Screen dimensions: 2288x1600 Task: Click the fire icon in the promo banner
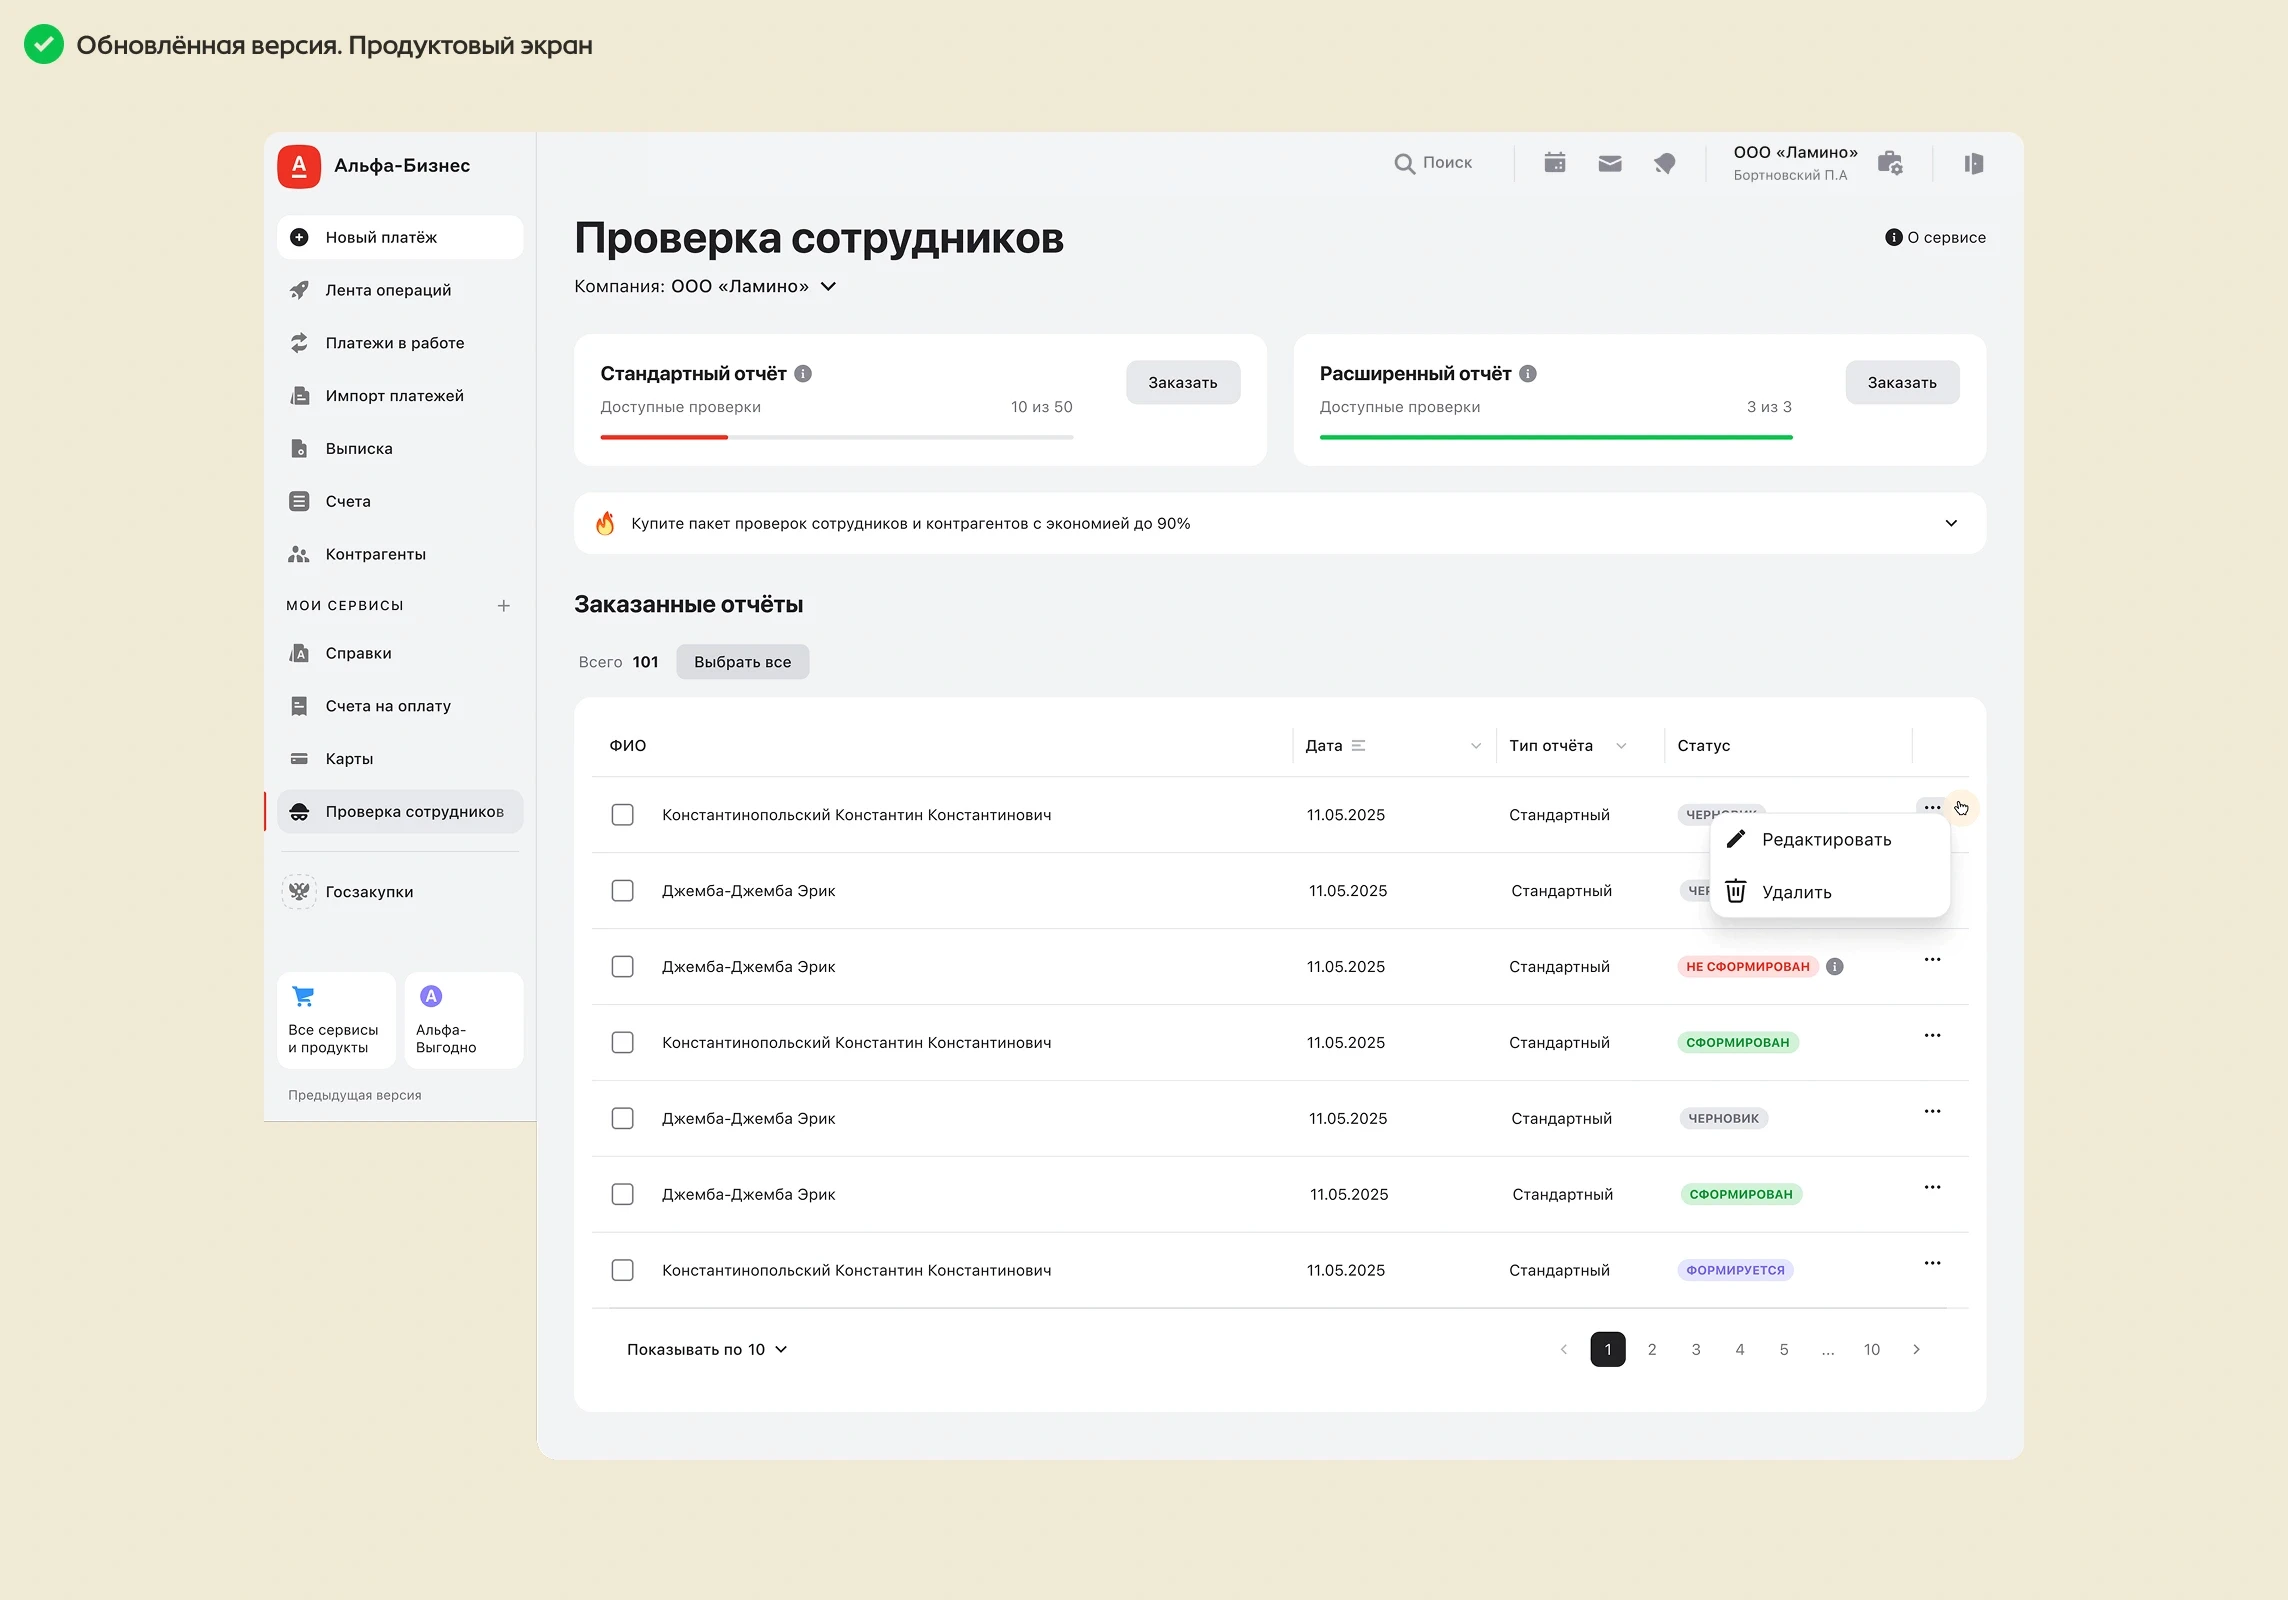point(605,523)
